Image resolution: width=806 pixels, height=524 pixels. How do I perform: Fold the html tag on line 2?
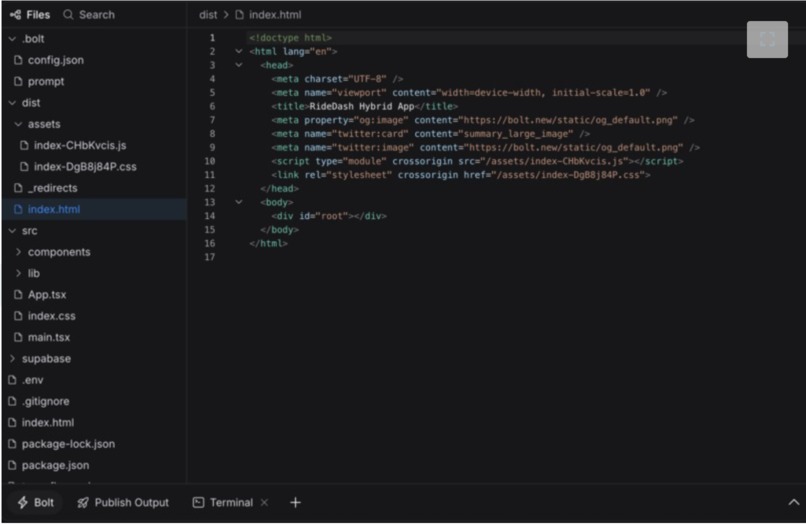239,51
